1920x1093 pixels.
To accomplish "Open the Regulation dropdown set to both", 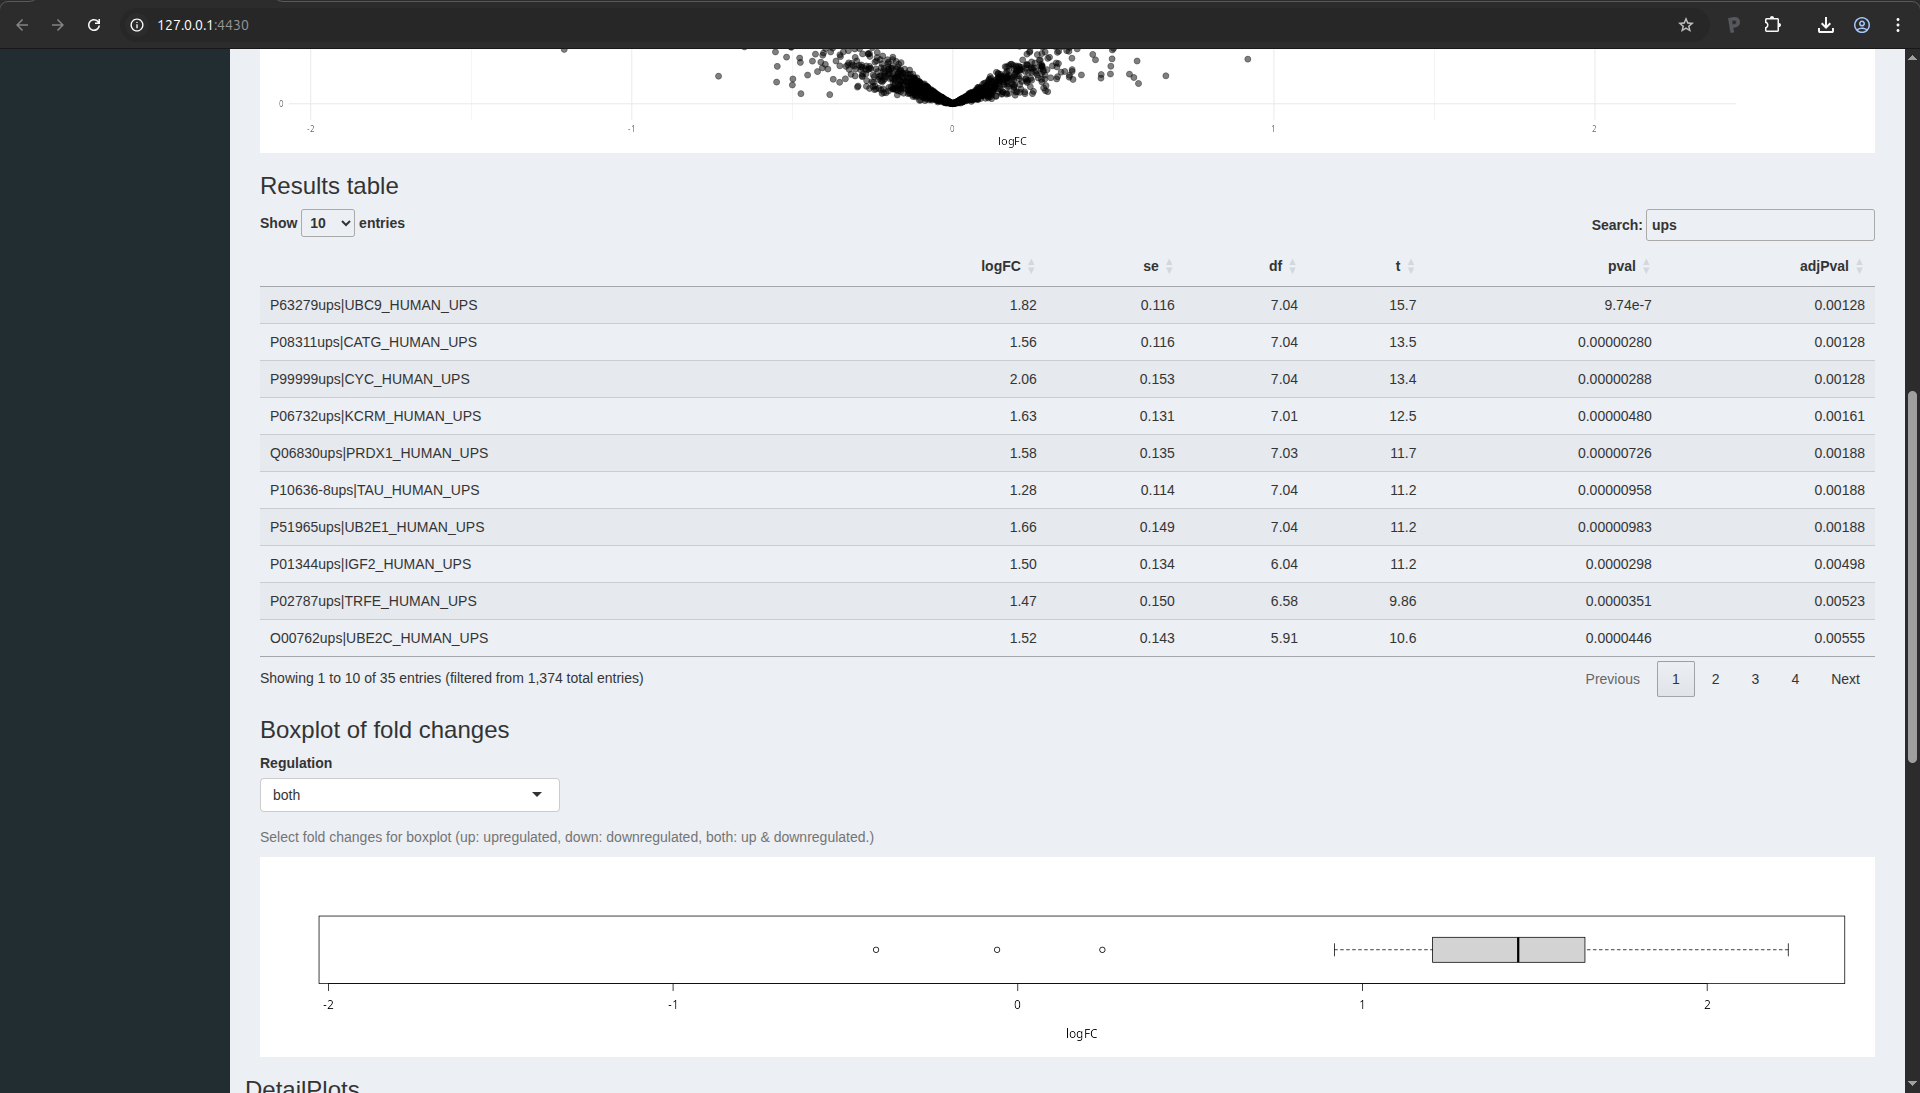I will [409, 795].
